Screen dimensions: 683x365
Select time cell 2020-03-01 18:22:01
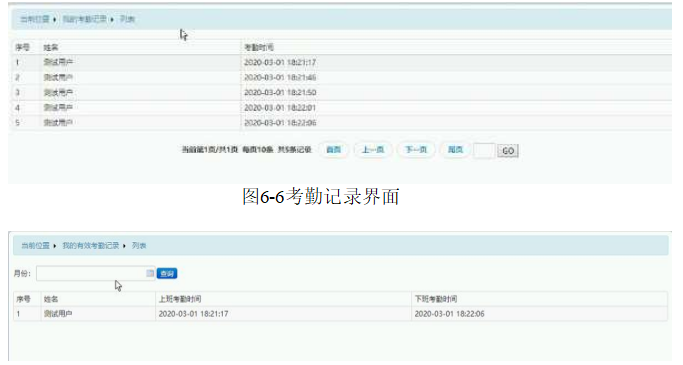[280, 108]
